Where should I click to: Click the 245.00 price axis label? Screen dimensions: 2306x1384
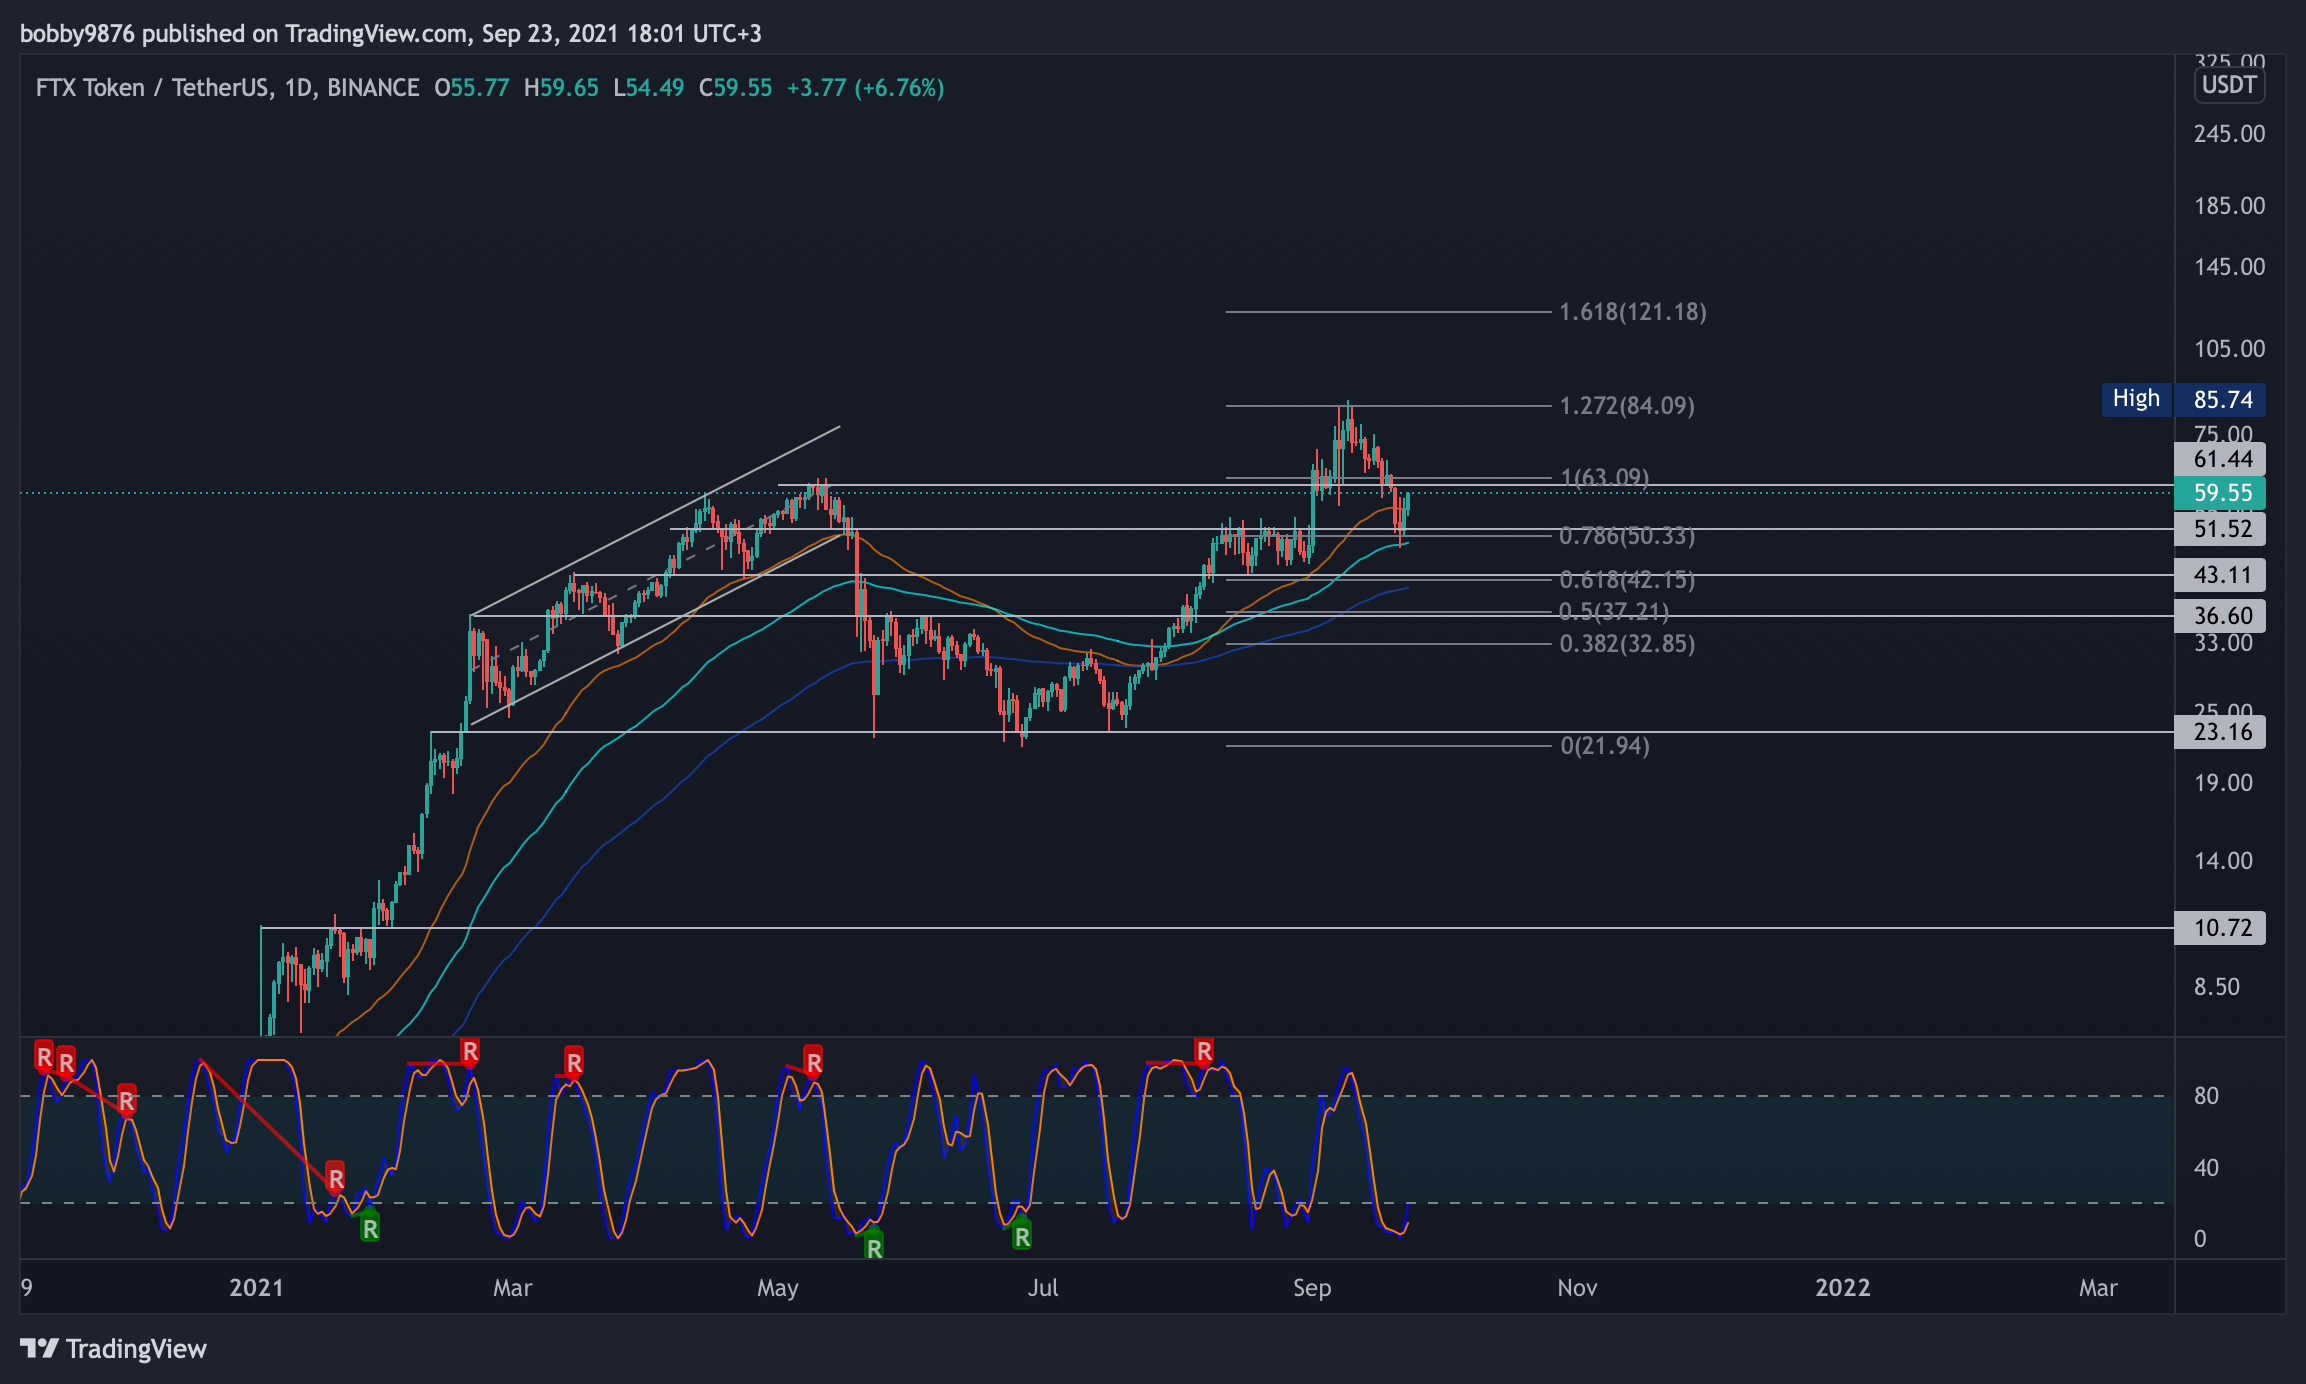click(x=2229, y=134)
